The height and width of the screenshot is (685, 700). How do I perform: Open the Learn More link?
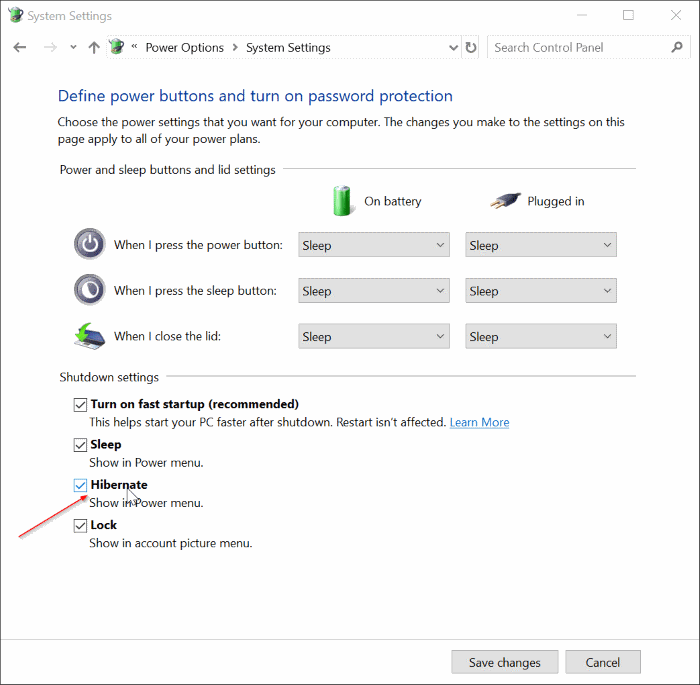(479, 422)
